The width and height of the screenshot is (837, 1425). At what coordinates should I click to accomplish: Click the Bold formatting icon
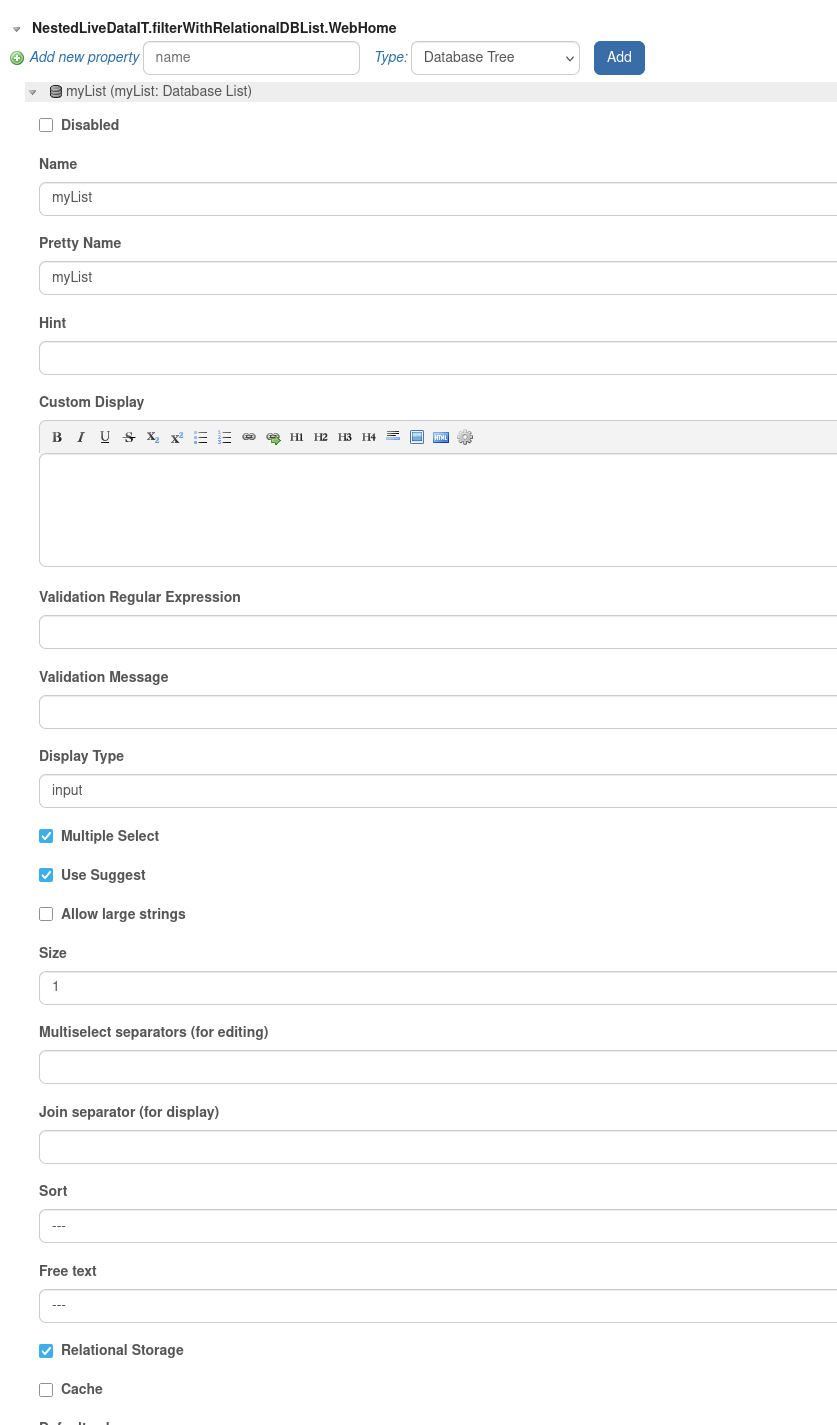(57, 437)
